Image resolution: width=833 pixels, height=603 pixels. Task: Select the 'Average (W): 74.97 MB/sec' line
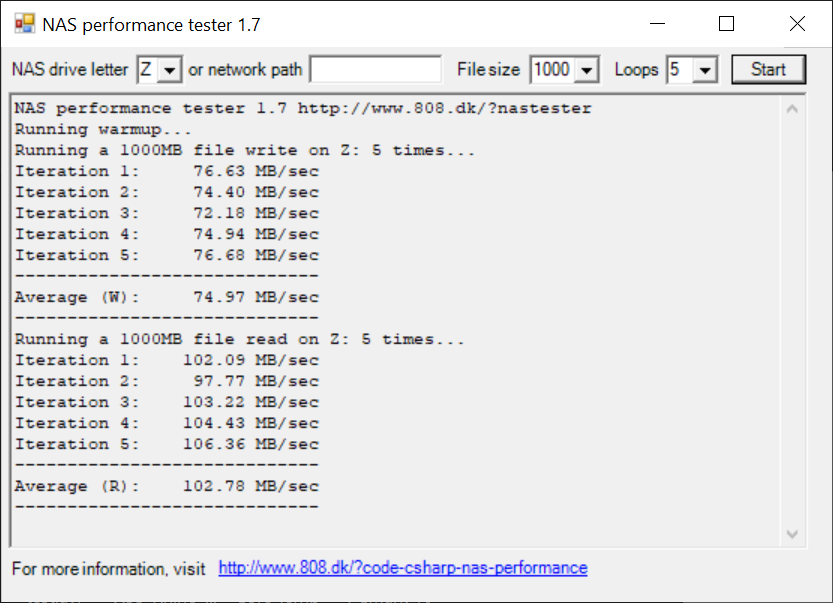point(166,297)
